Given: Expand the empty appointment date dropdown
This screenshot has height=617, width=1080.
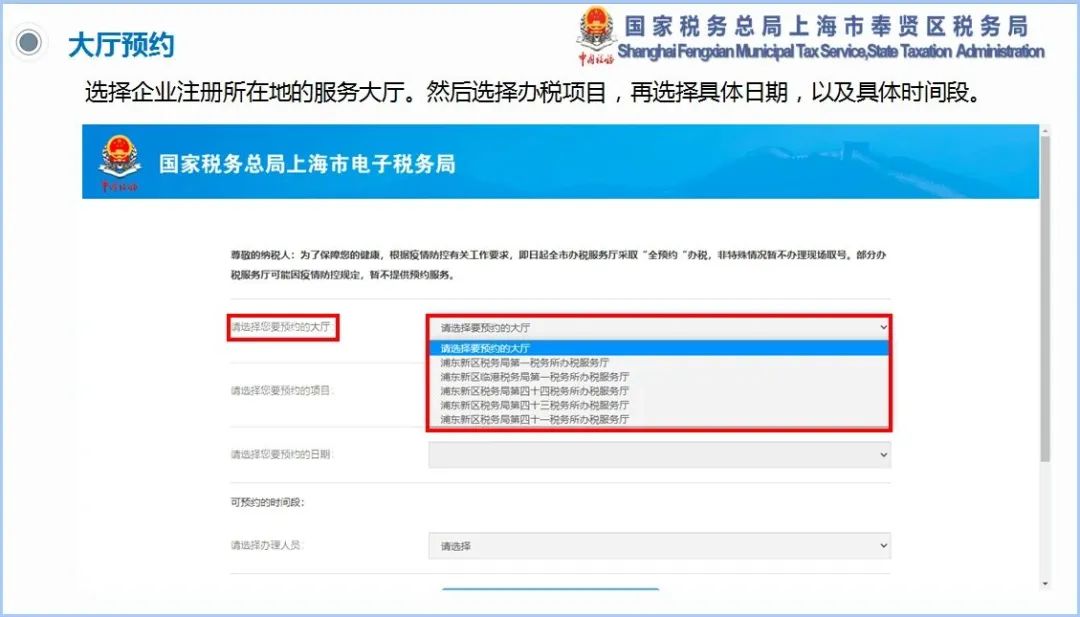Looking at the screenshot, I should (659, 454).
